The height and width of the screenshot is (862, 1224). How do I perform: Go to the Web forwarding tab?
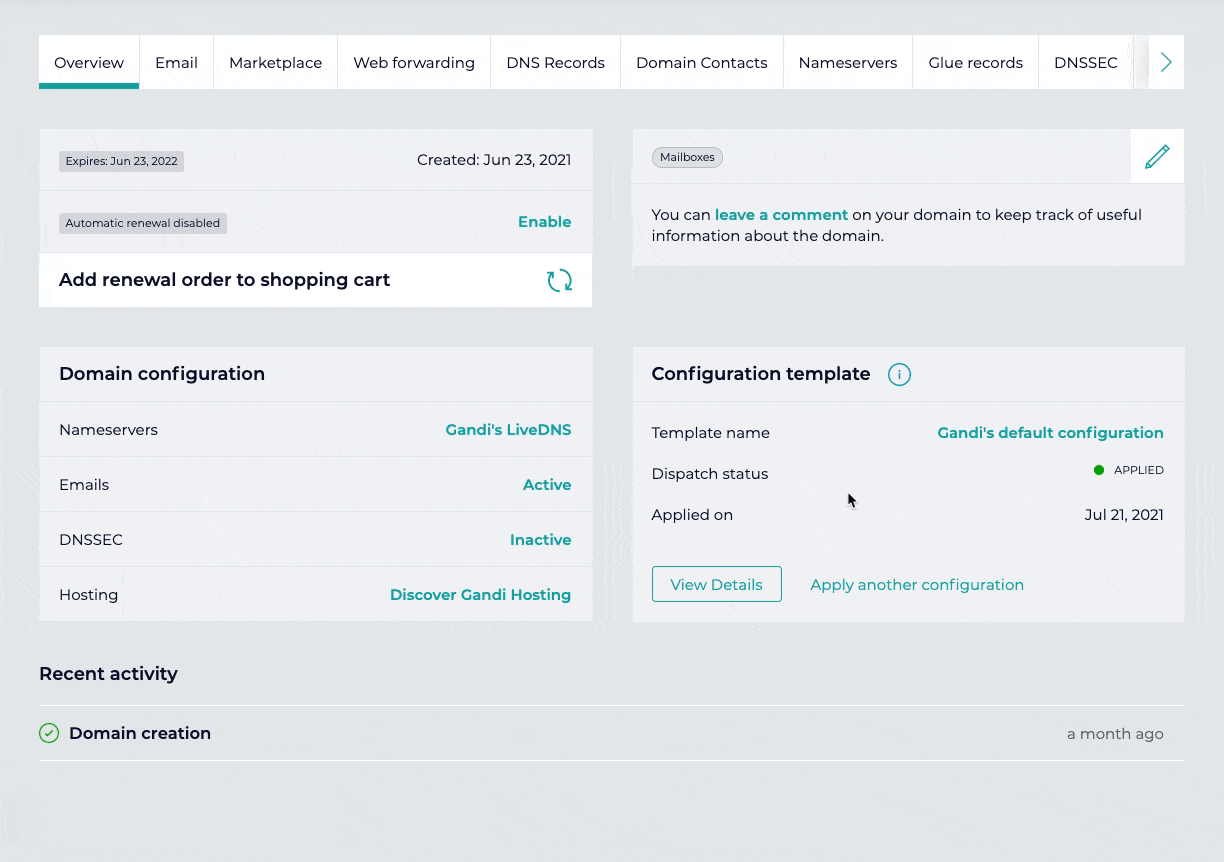pos(413,63)
